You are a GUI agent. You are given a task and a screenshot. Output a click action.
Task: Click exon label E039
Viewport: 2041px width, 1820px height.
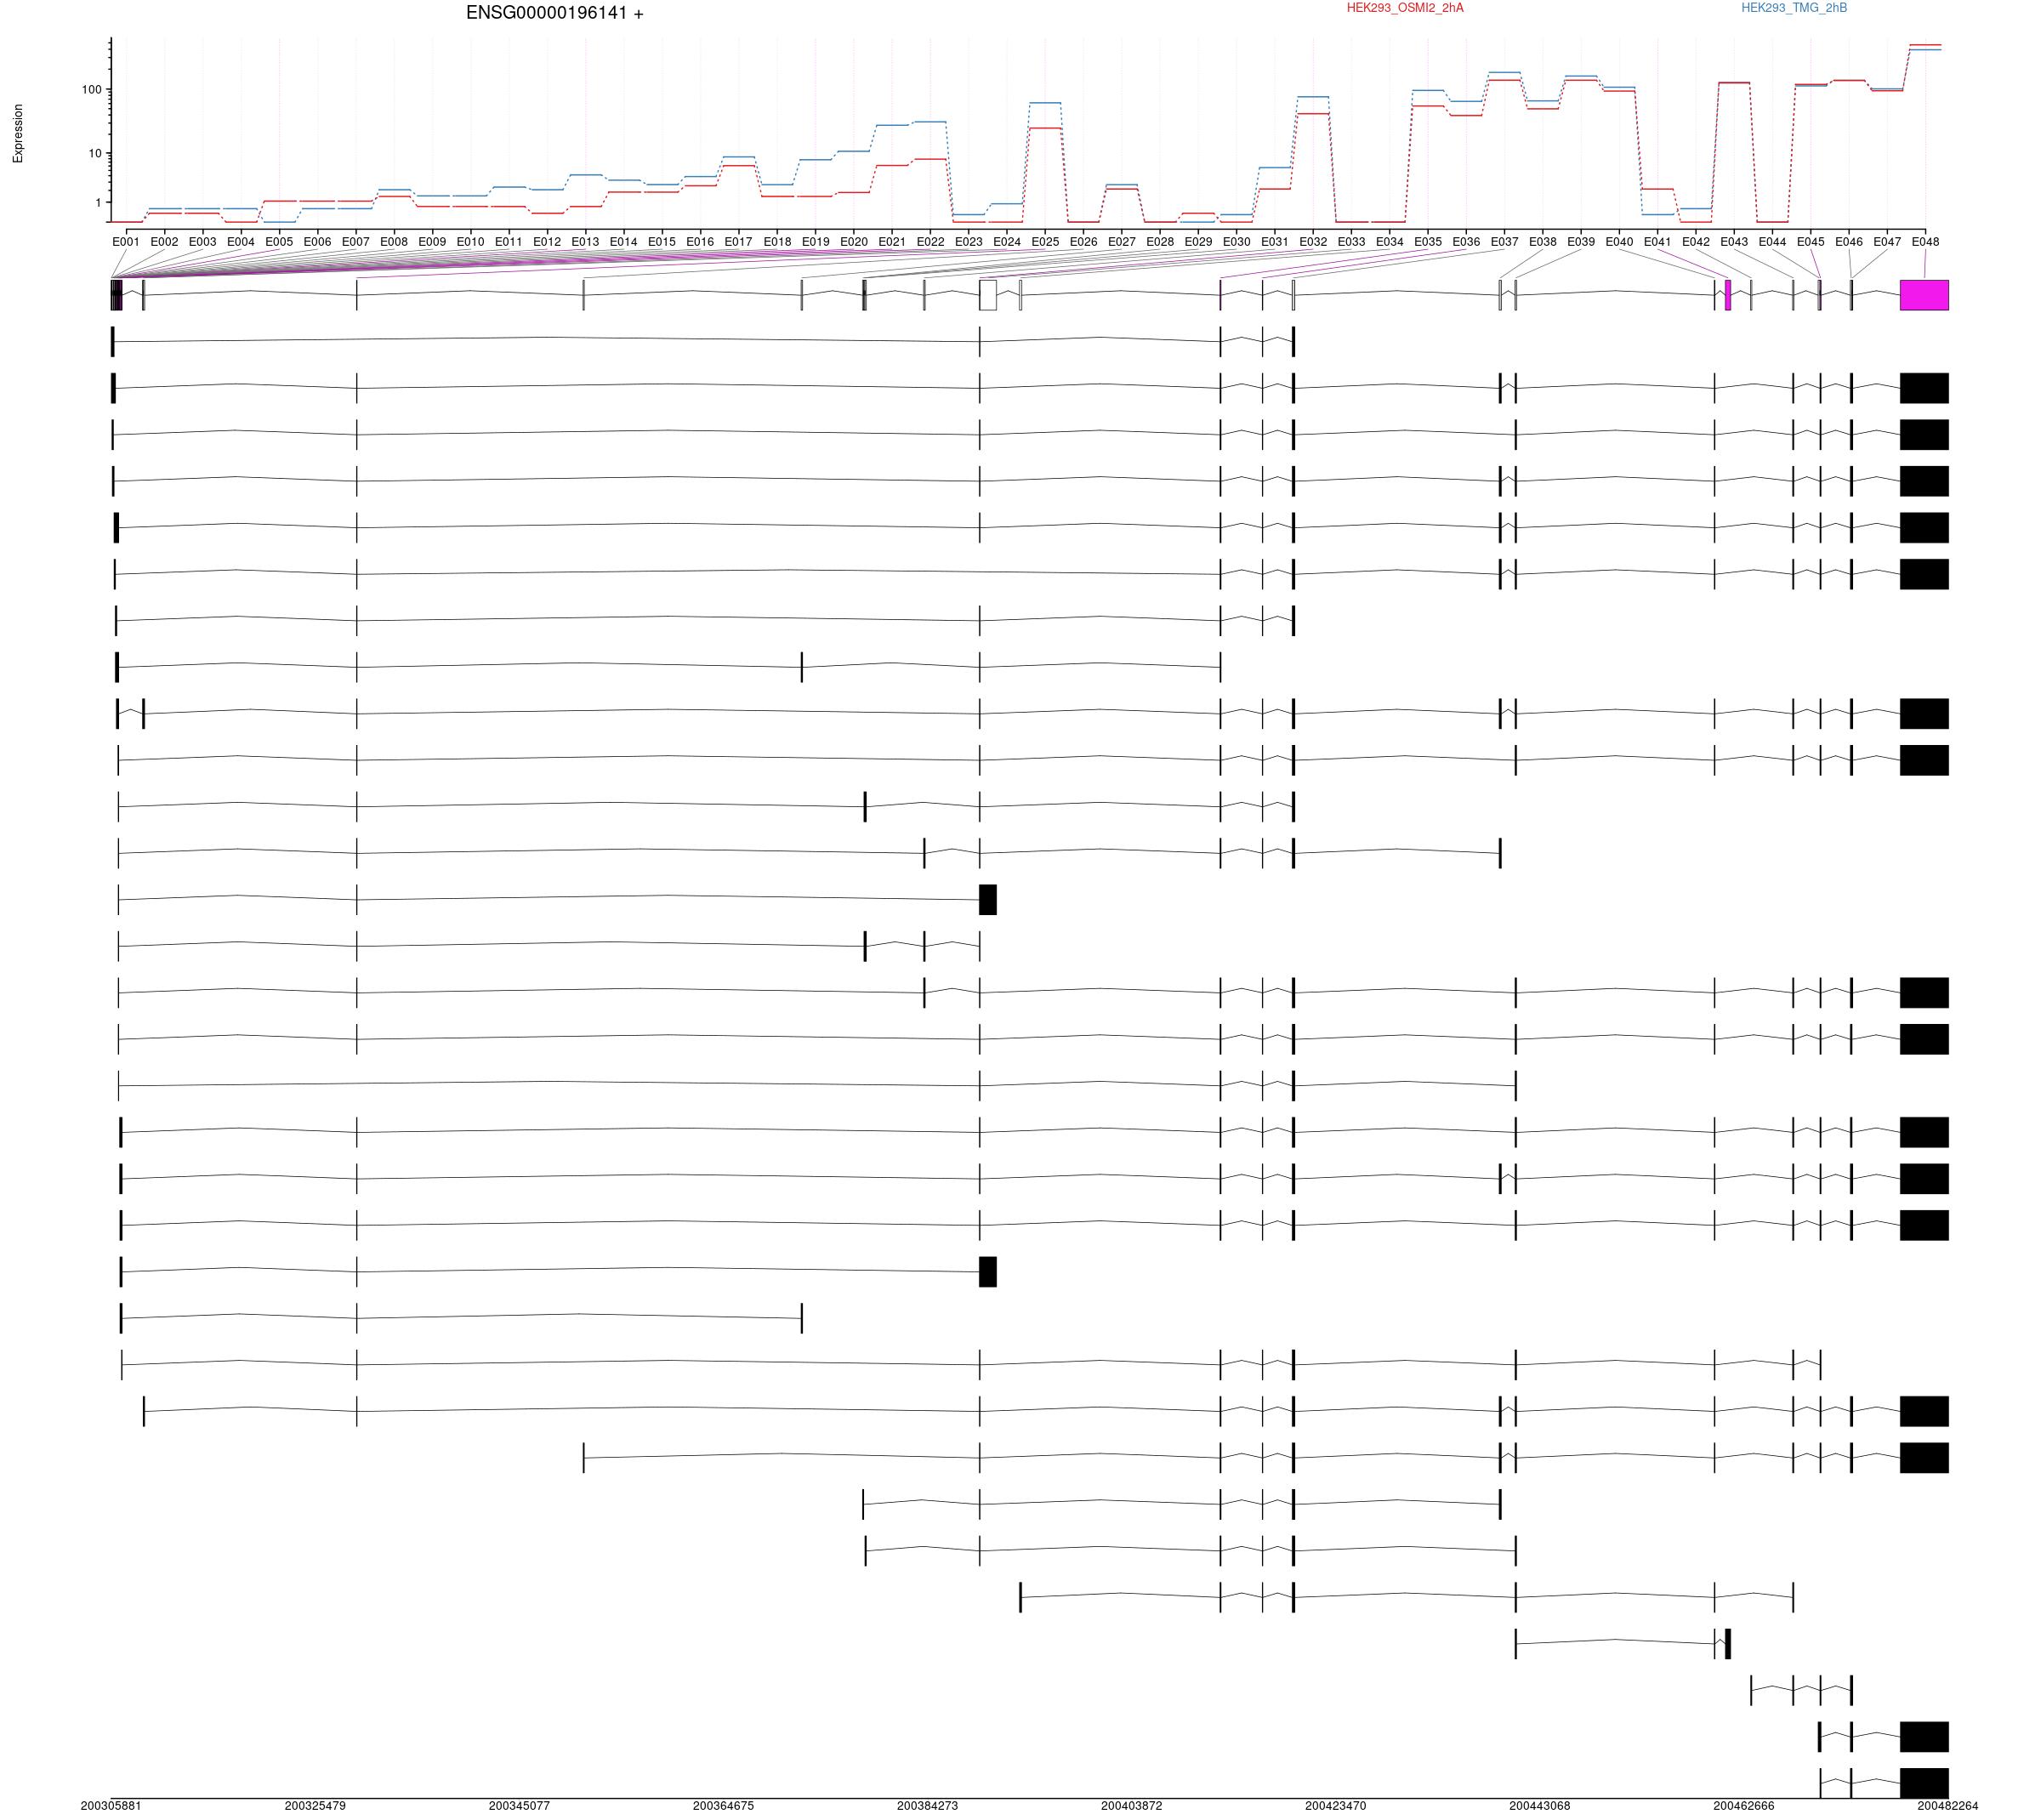(1581, 242)
